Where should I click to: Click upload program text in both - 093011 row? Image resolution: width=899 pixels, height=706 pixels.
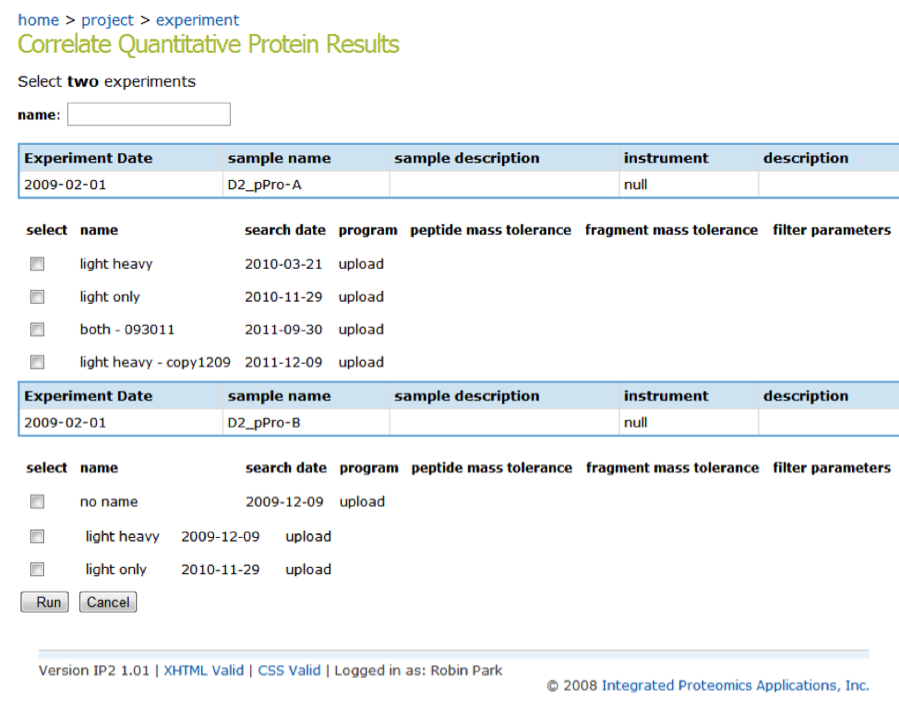361,330
